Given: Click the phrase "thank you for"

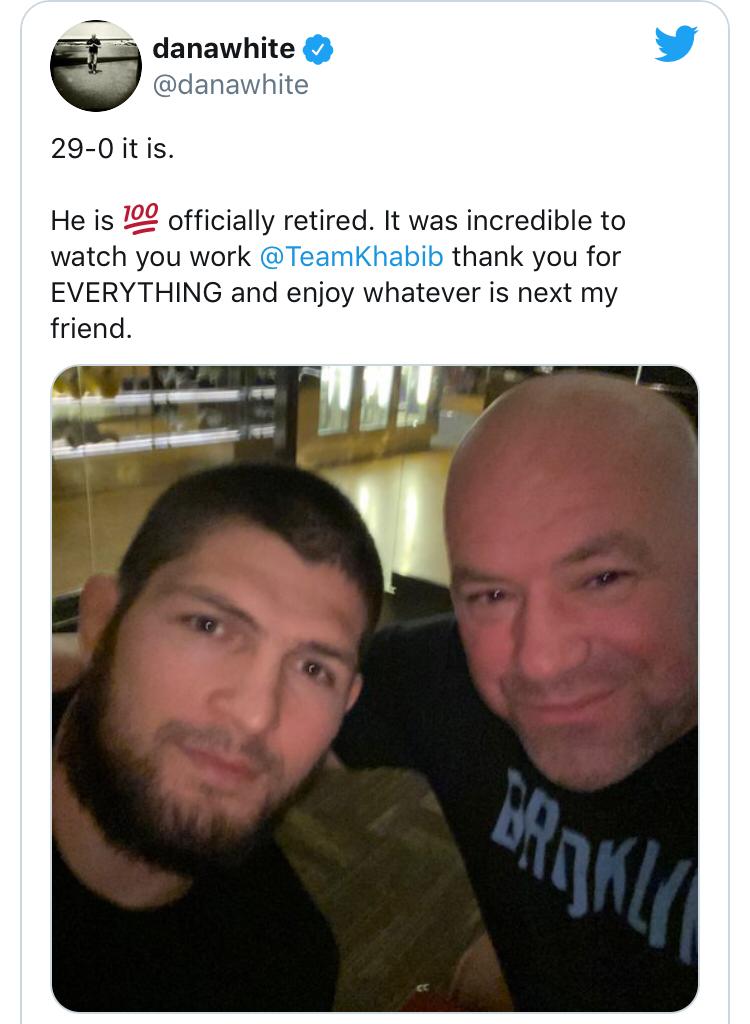Looking at the screenshot, I should (536, 256).
